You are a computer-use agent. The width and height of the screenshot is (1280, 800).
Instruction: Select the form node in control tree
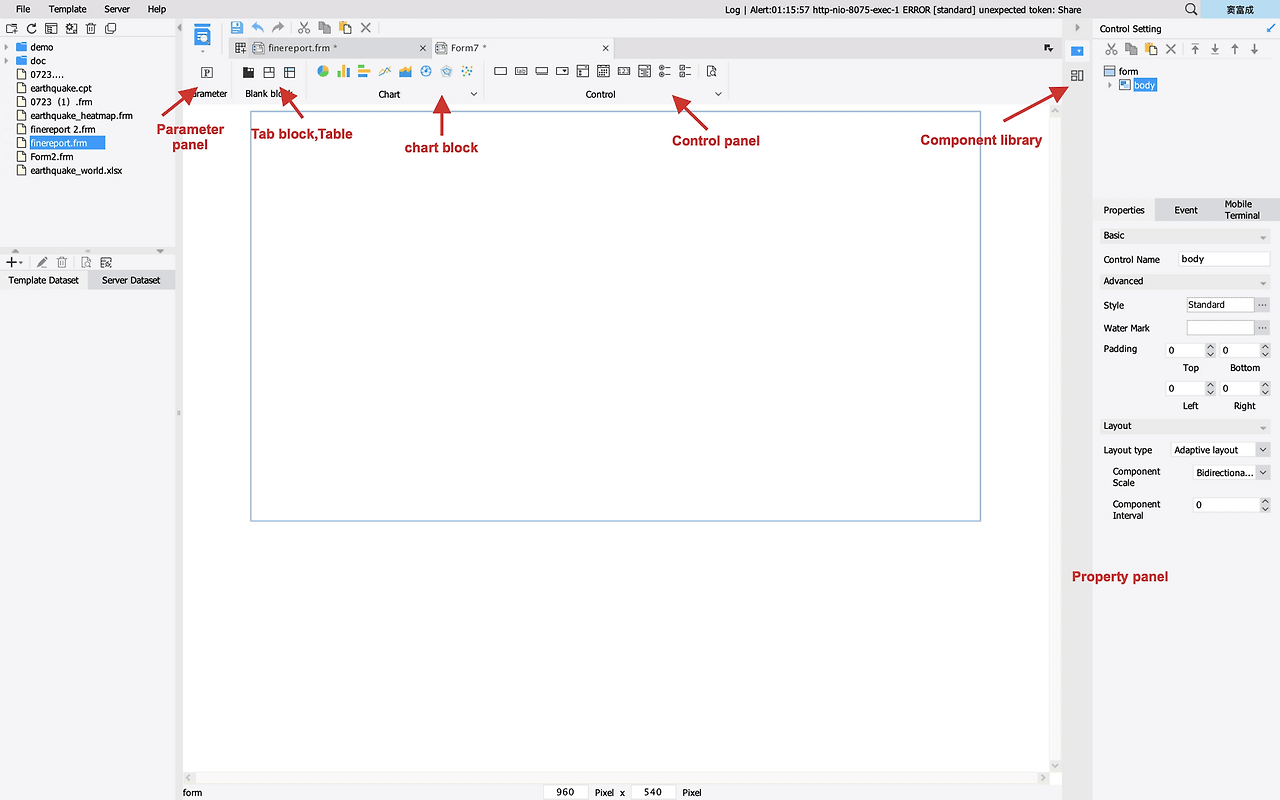point(1128,71)
